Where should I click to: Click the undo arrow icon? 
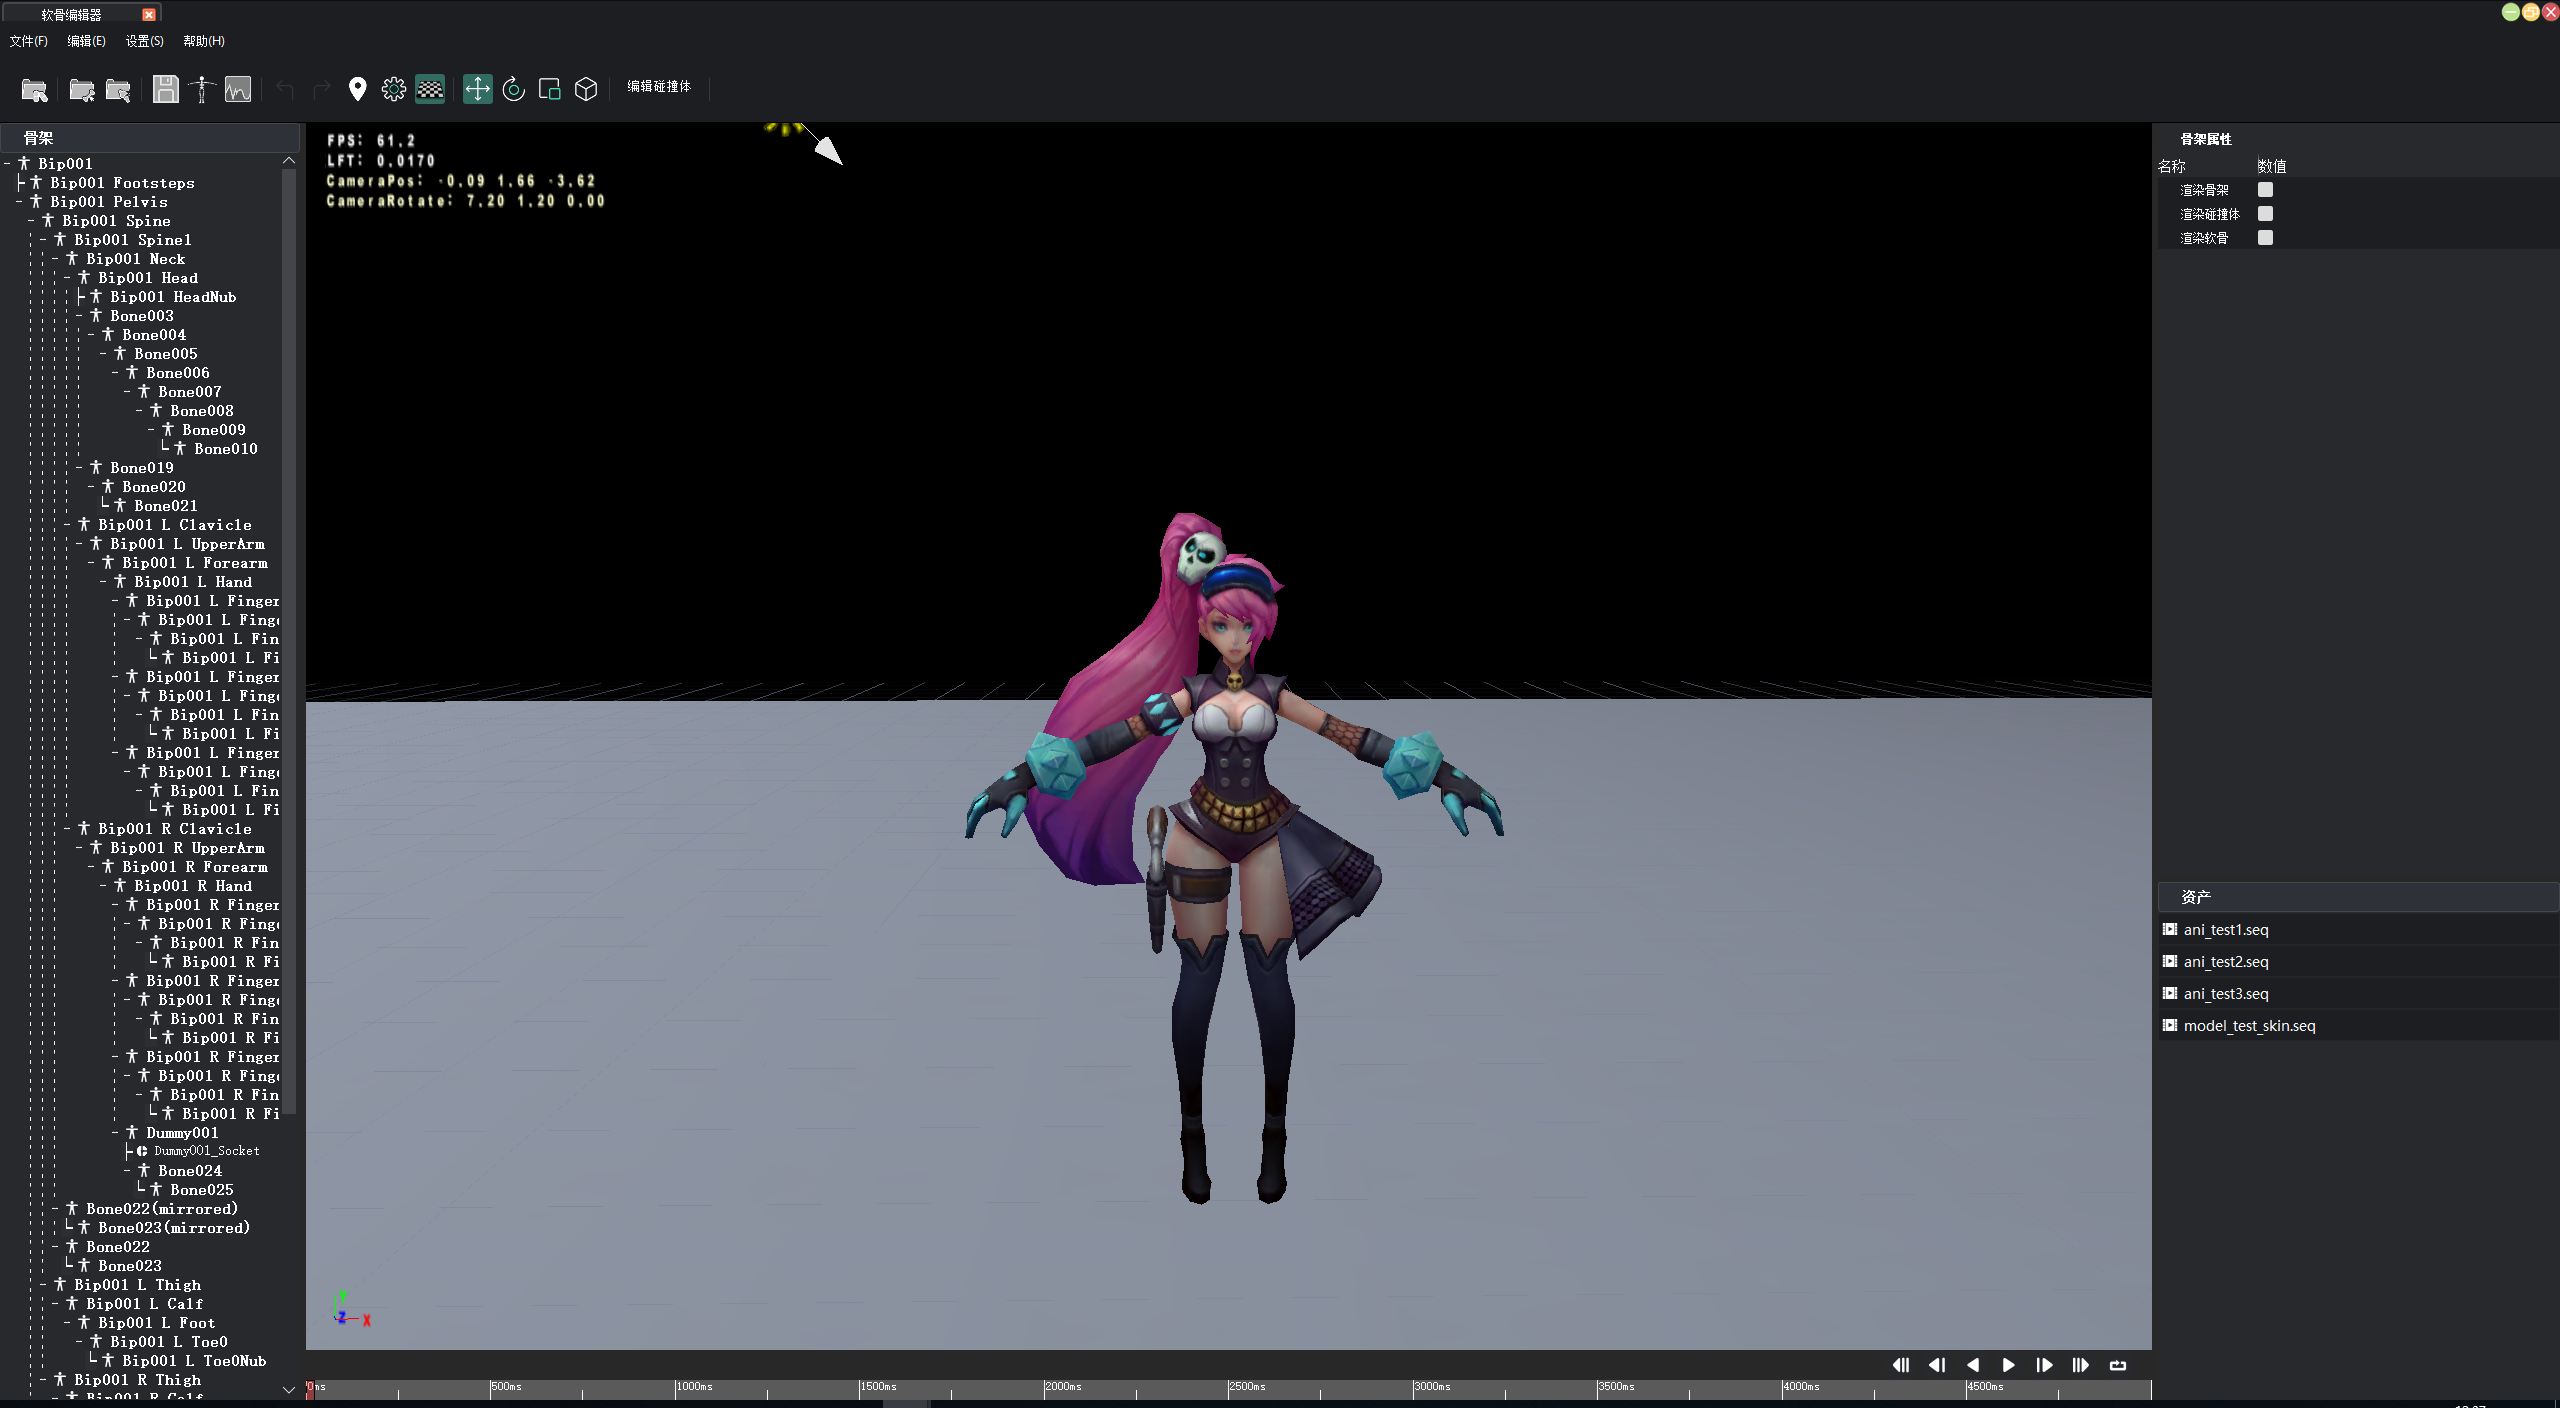(x=285, y=90)
